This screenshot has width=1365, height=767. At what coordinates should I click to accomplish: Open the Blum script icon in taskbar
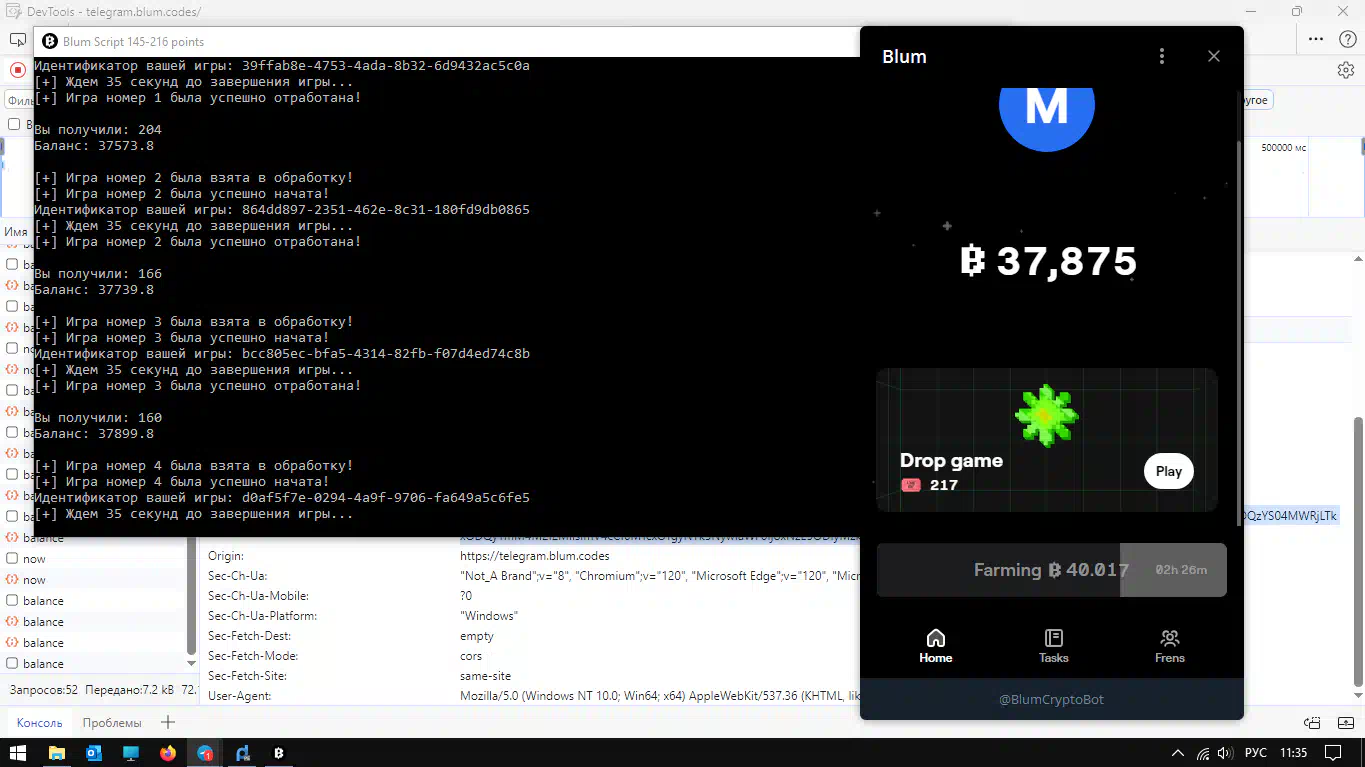point(279,753)
